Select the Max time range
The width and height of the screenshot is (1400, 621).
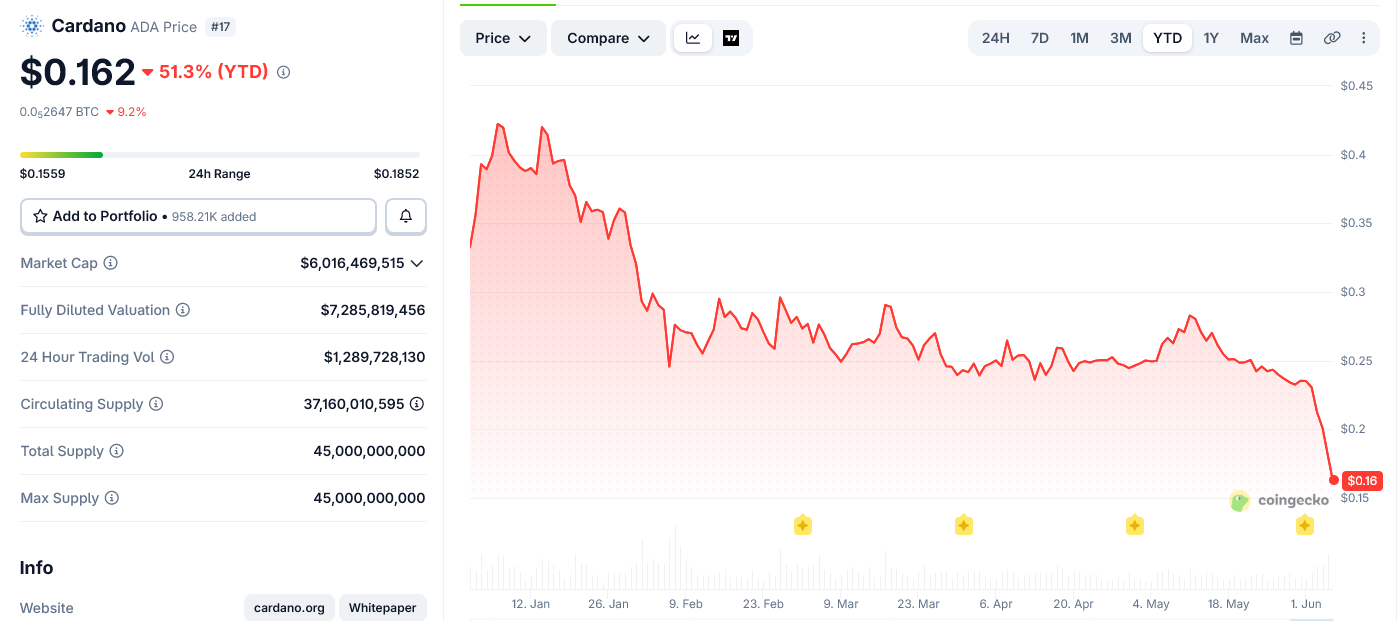[x=1254, y=38]
